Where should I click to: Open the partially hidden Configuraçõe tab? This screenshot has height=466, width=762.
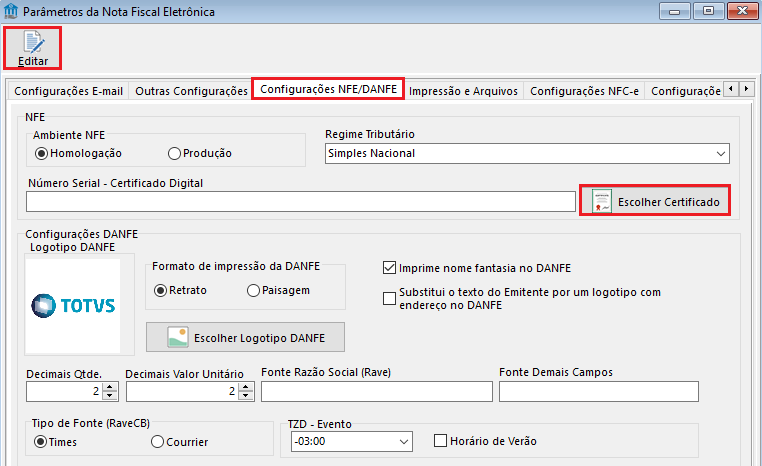(685, 91)
